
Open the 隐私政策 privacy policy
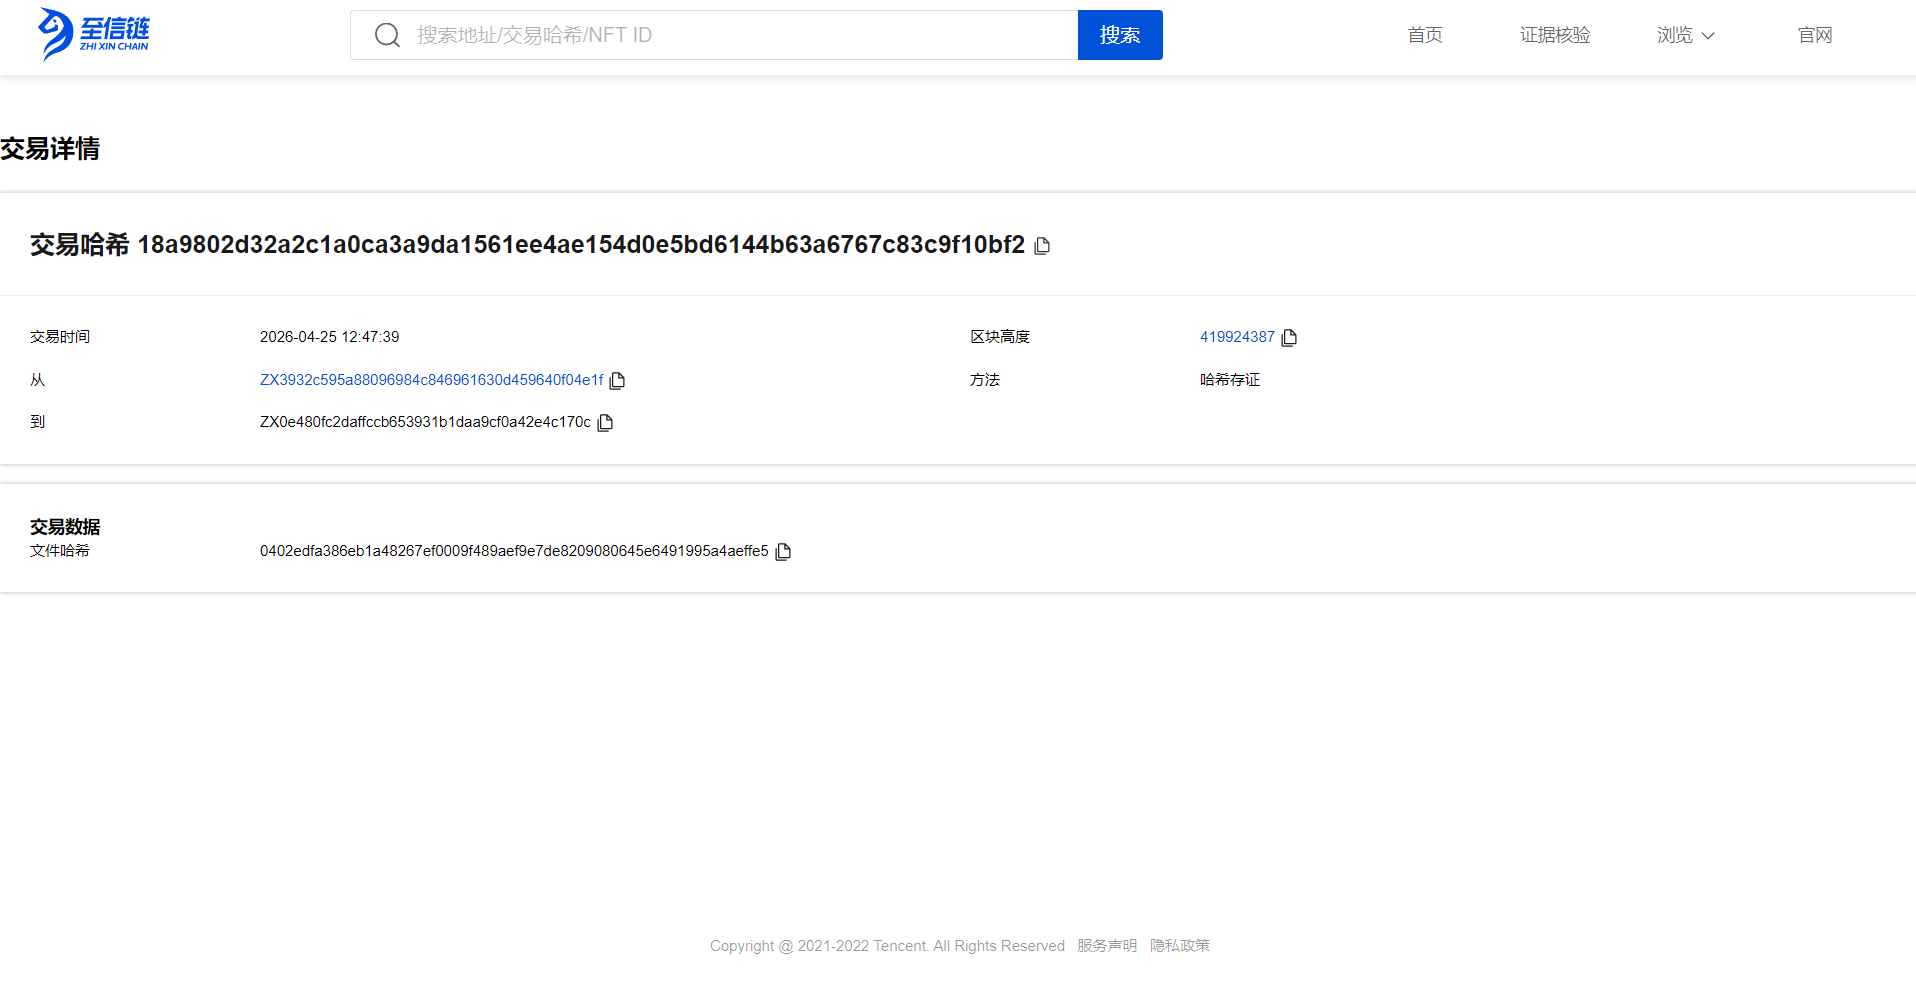[x=1180, y=945]
